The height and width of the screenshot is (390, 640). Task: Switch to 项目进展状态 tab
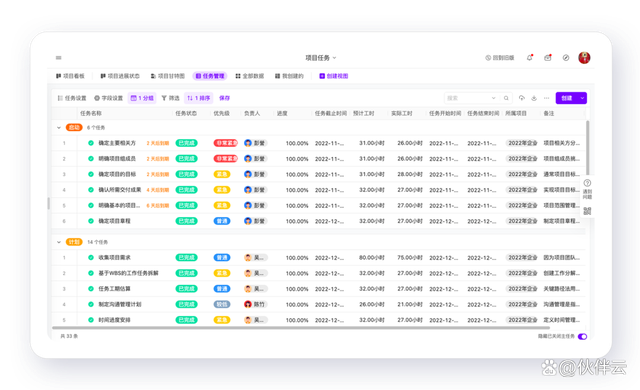pos(120,76)
